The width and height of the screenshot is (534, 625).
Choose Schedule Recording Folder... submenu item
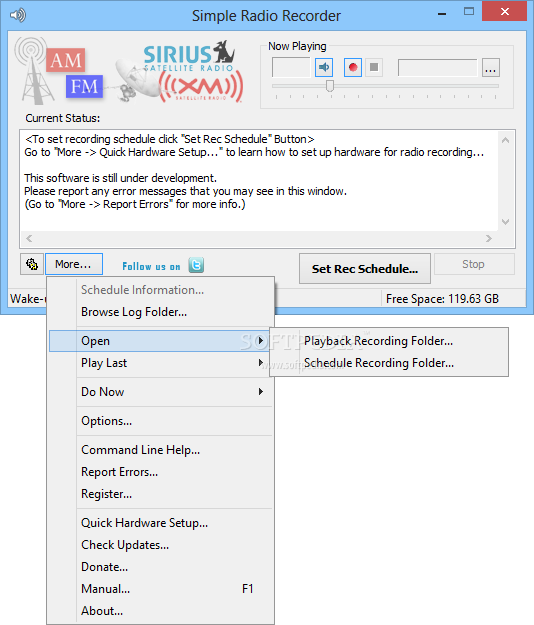pos(389,363)
